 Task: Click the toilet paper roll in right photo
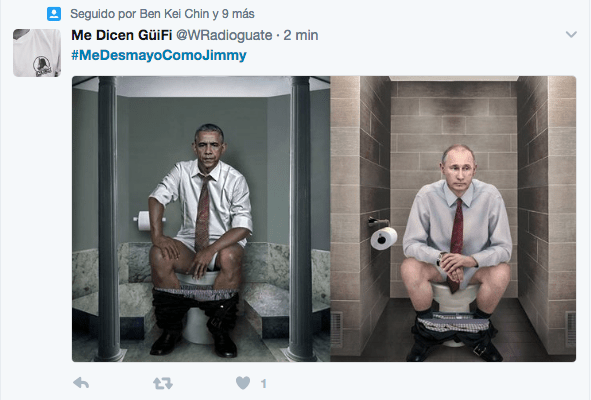tap(383, 238)
